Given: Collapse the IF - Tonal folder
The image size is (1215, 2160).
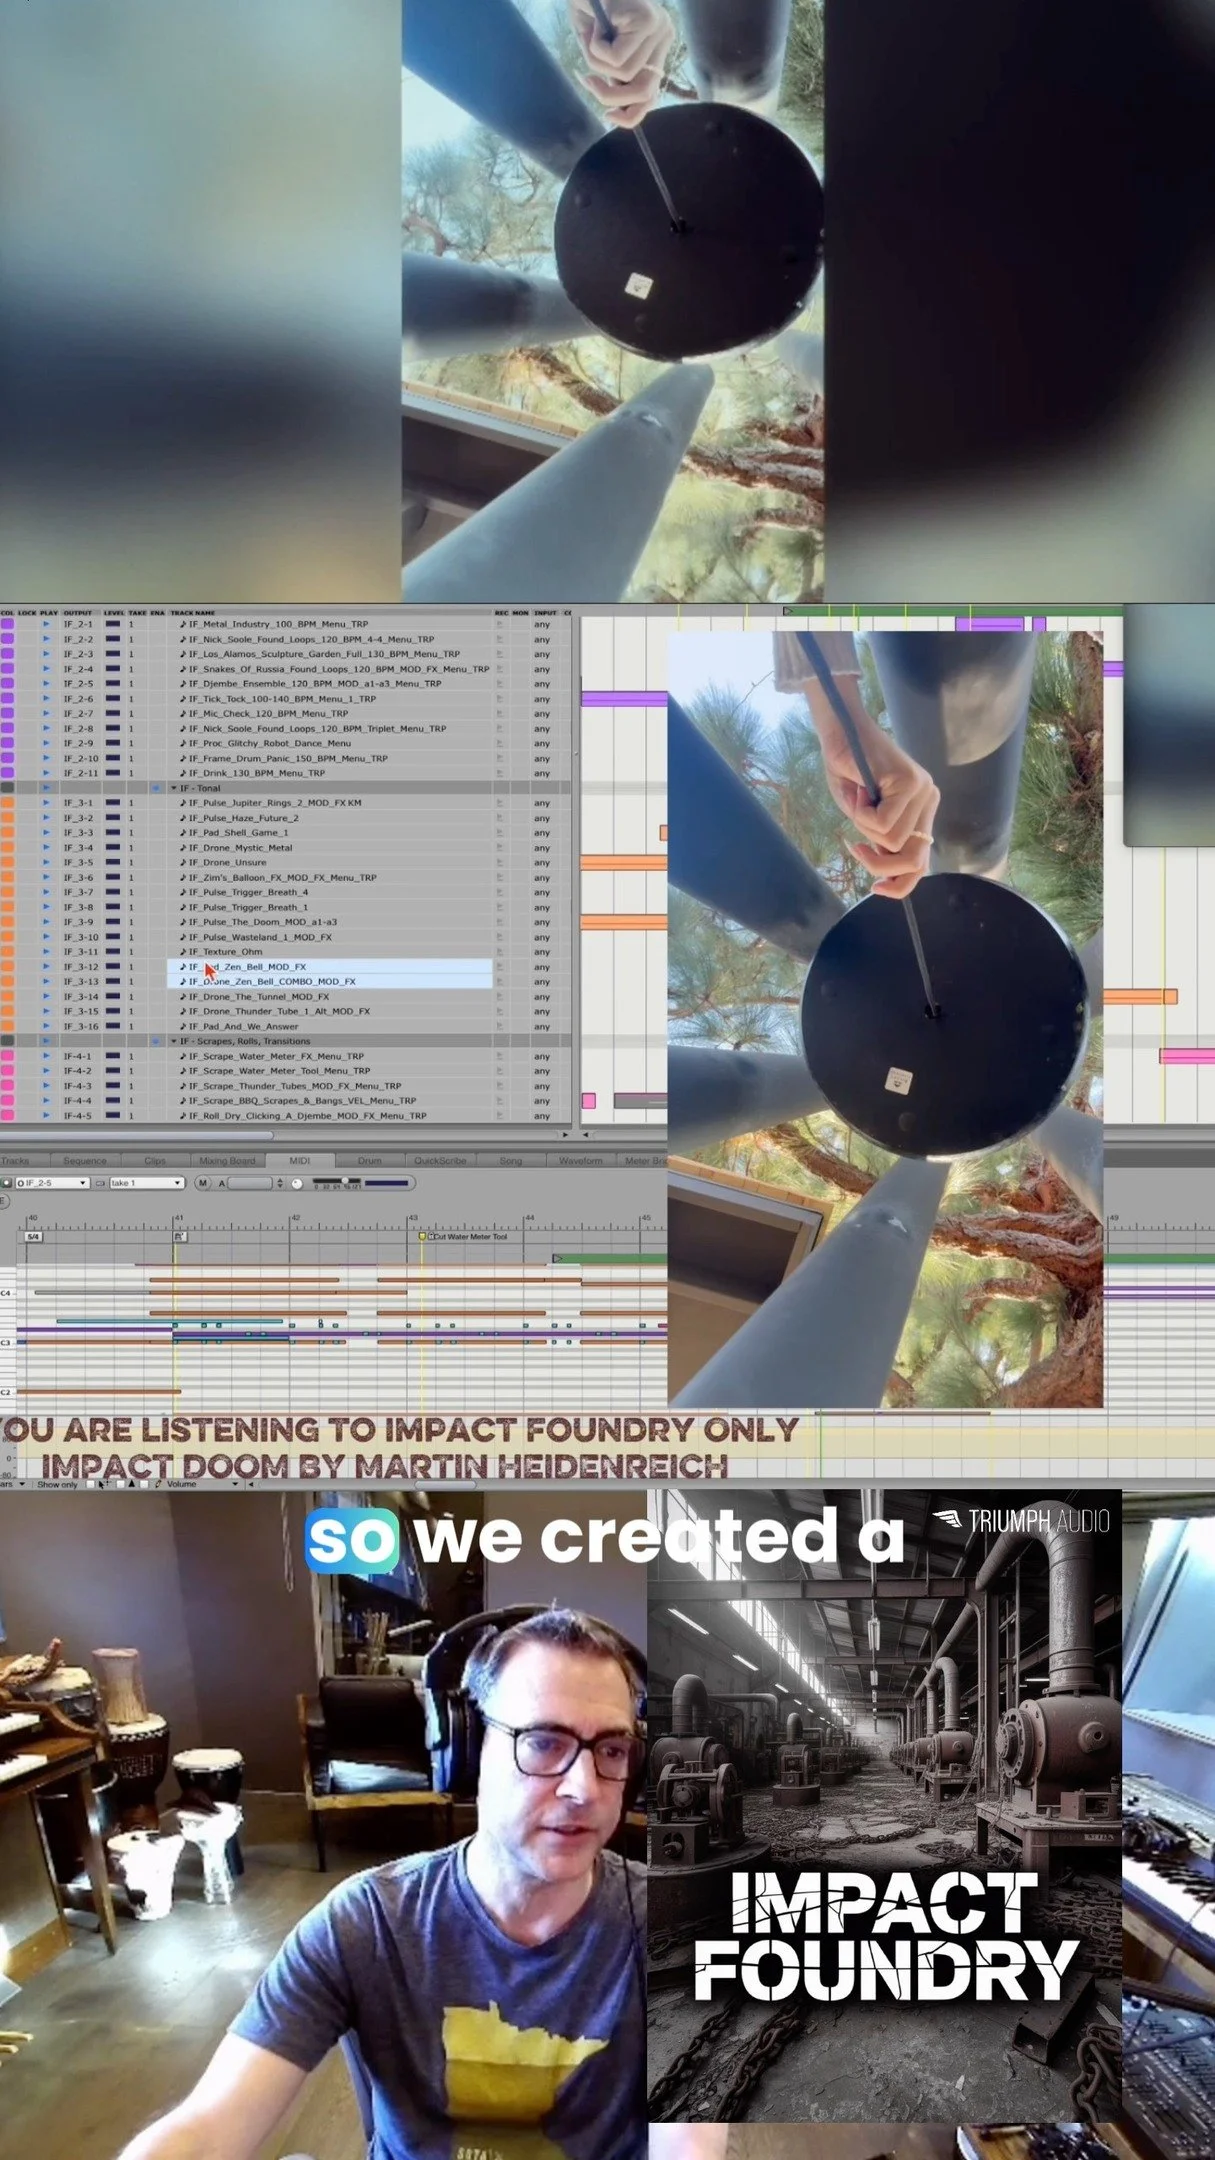Looking at the screenshot, I should tap(174, 788).
